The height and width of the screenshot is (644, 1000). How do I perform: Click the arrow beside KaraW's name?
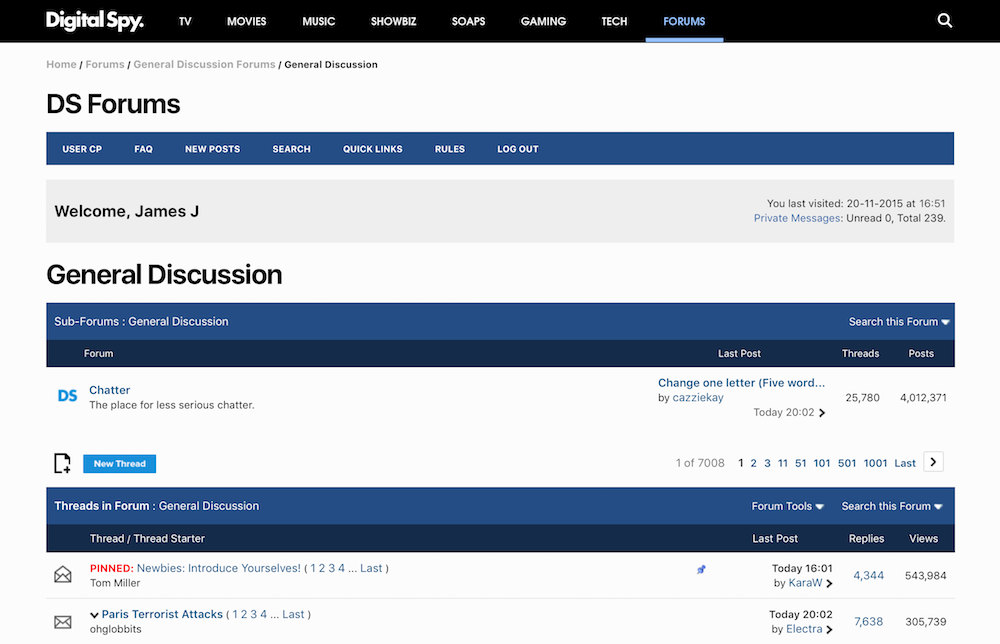pos(830,582)
